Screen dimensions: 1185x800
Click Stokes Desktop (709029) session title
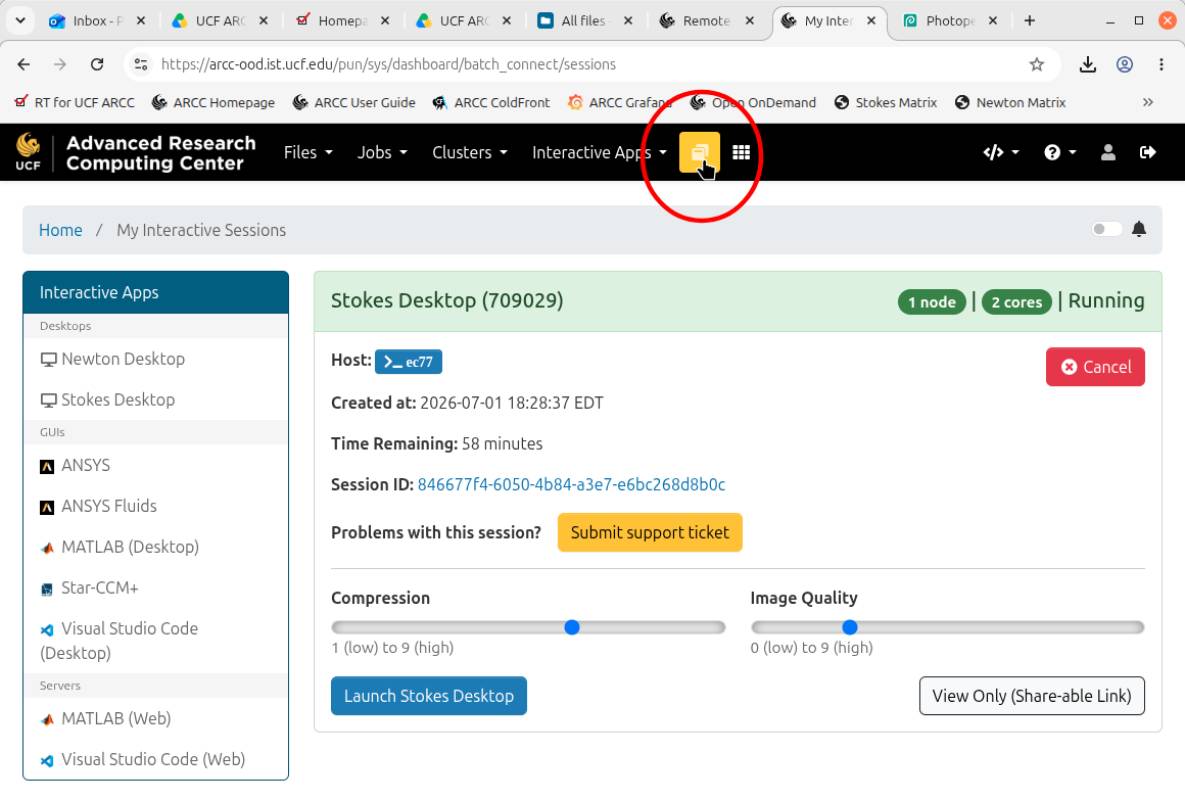(447, 301)
